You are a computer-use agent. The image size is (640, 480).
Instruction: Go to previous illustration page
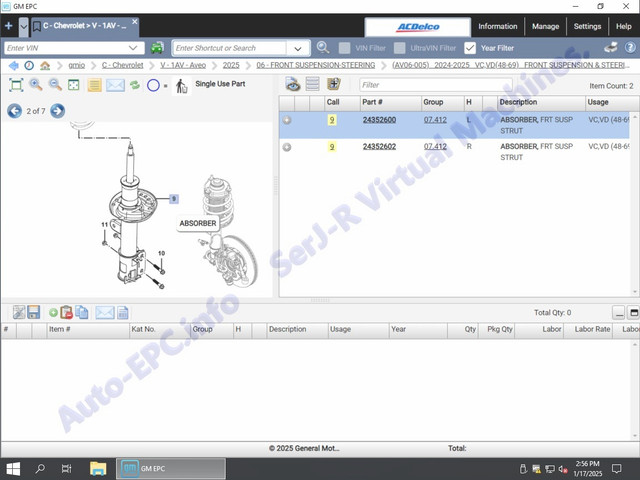[x=15, y=111]
